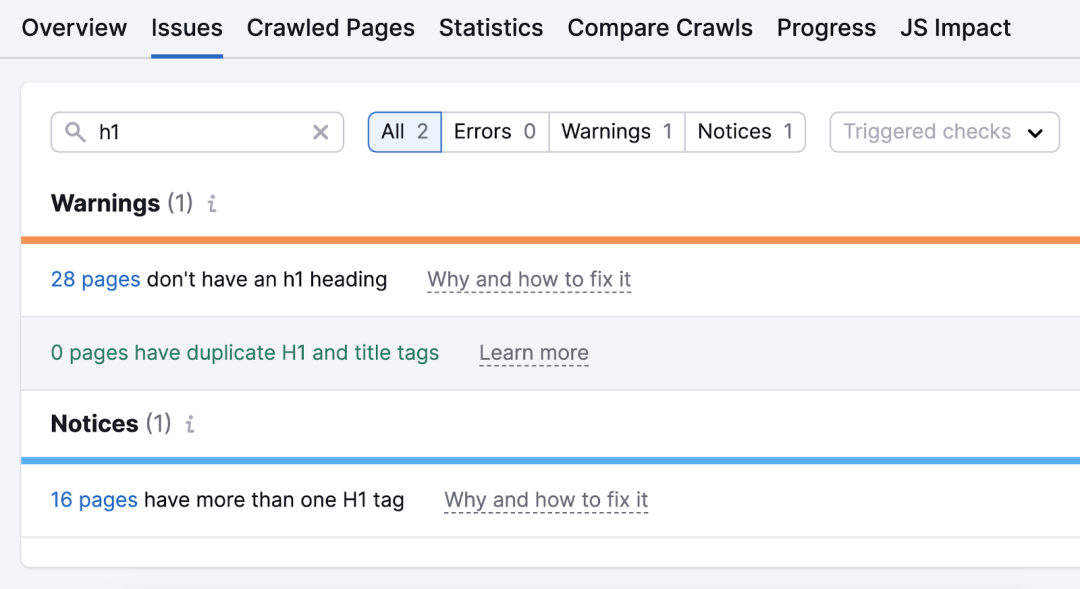Expand the Triggered checks dropdown
Image resolution: width=1080 pixels, height=589 pixels.
944,132
